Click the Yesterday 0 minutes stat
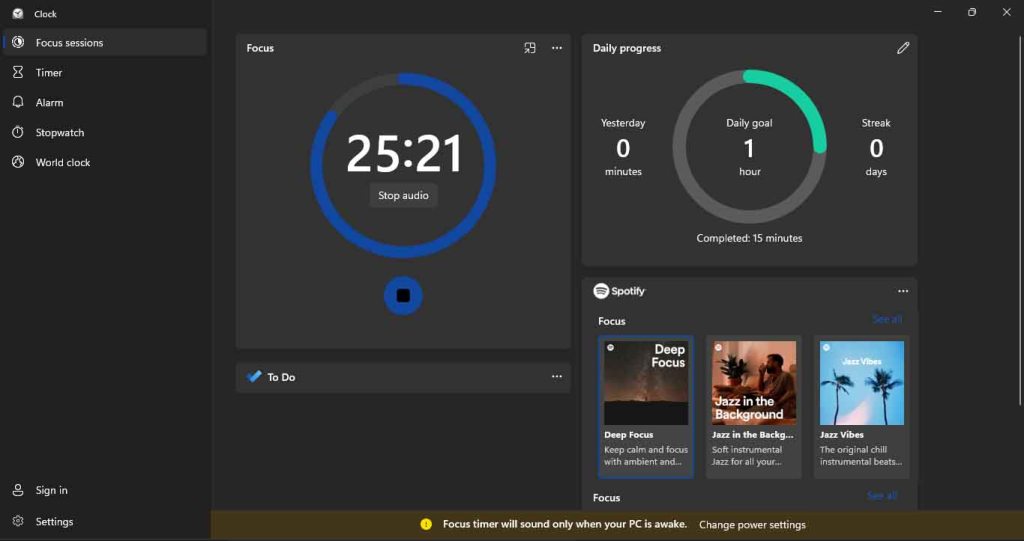 click(x=623, y=147)
